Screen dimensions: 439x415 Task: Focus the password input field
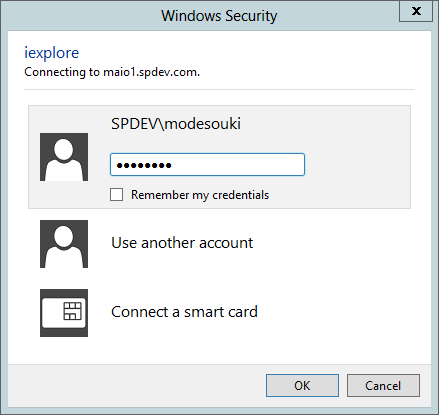pyautogui.click(x=207, y=165)
